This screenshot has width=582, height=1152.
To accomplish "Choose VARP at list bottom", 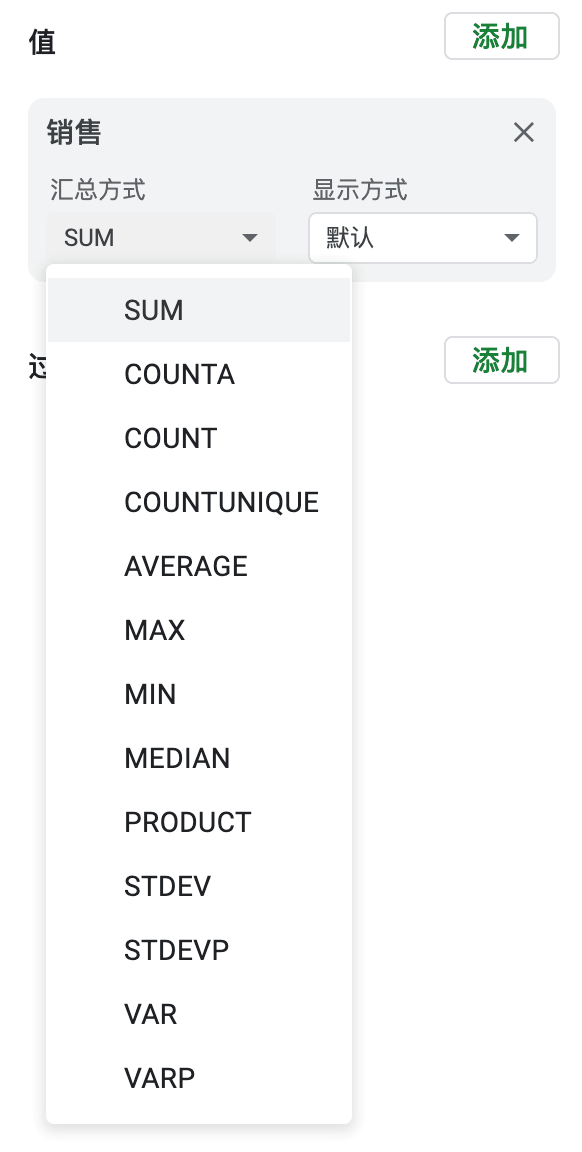I will click(198, 1077).
